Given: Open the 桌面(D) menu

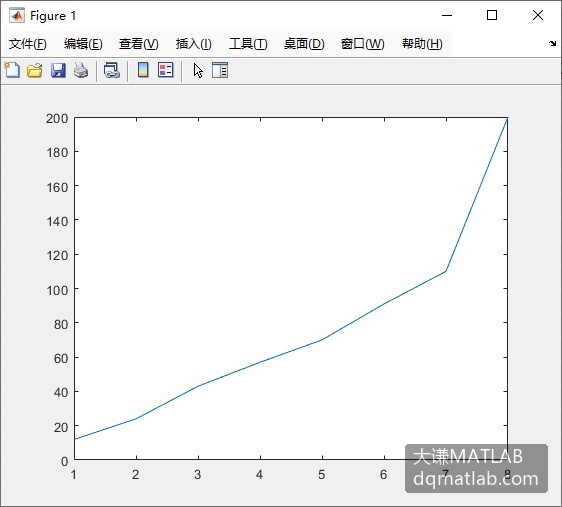Looking at the screenshot, I should pos(304,44).
